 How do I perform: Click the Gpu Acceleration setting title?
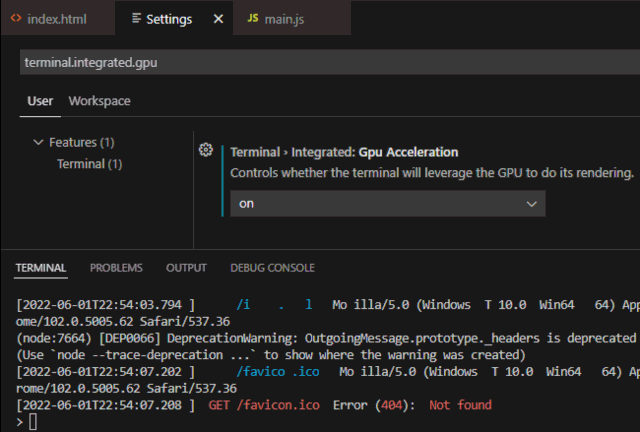click(344, 152)
